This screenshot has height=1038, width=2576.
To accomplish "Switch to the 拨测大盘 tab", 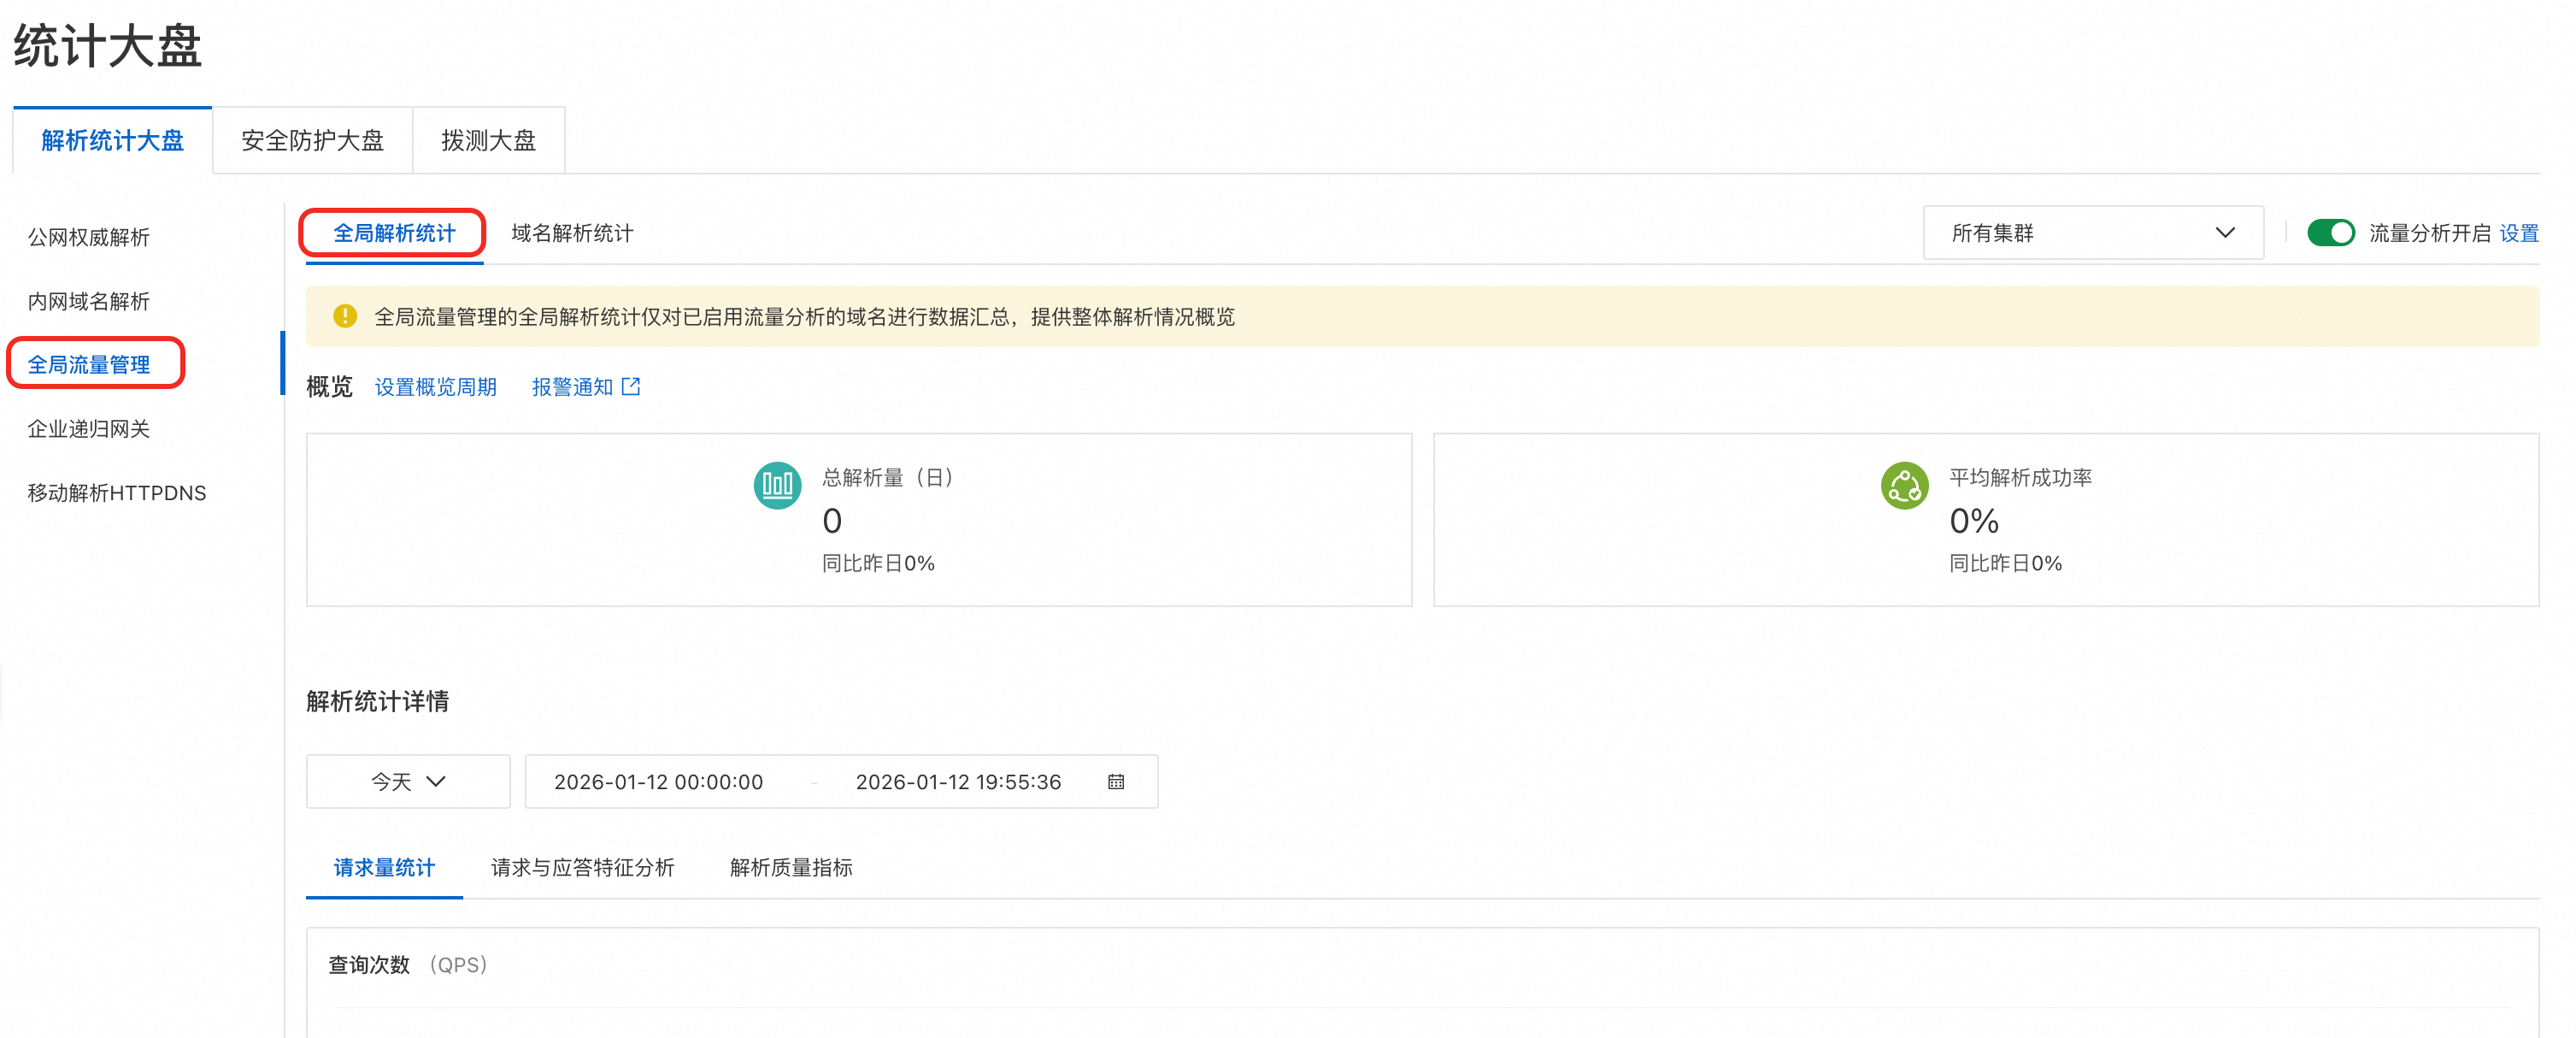I will [x=488, y=141].
